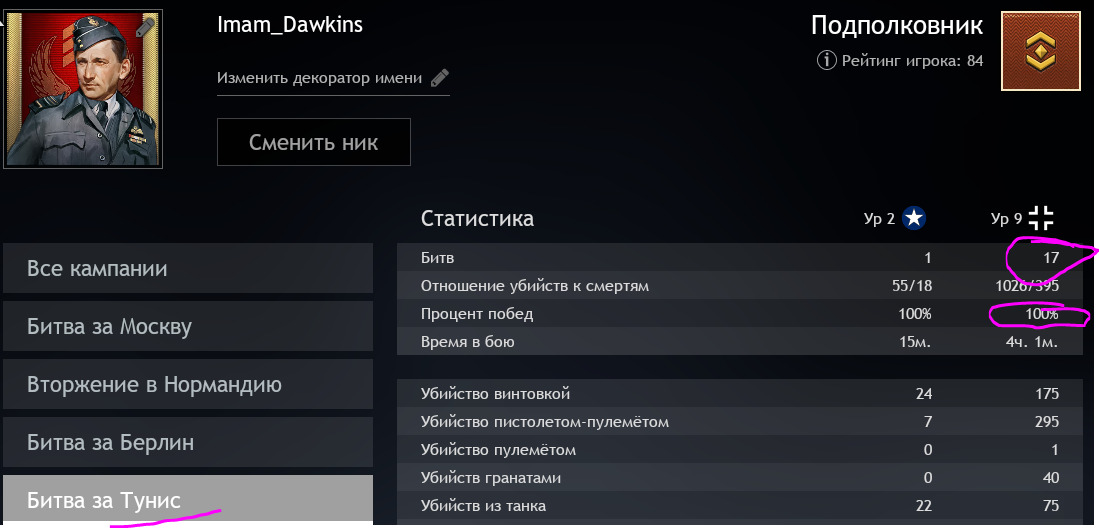Switch to "Вторжение в Нормандию" campaign
The image size is (1099, 528).
188,385
